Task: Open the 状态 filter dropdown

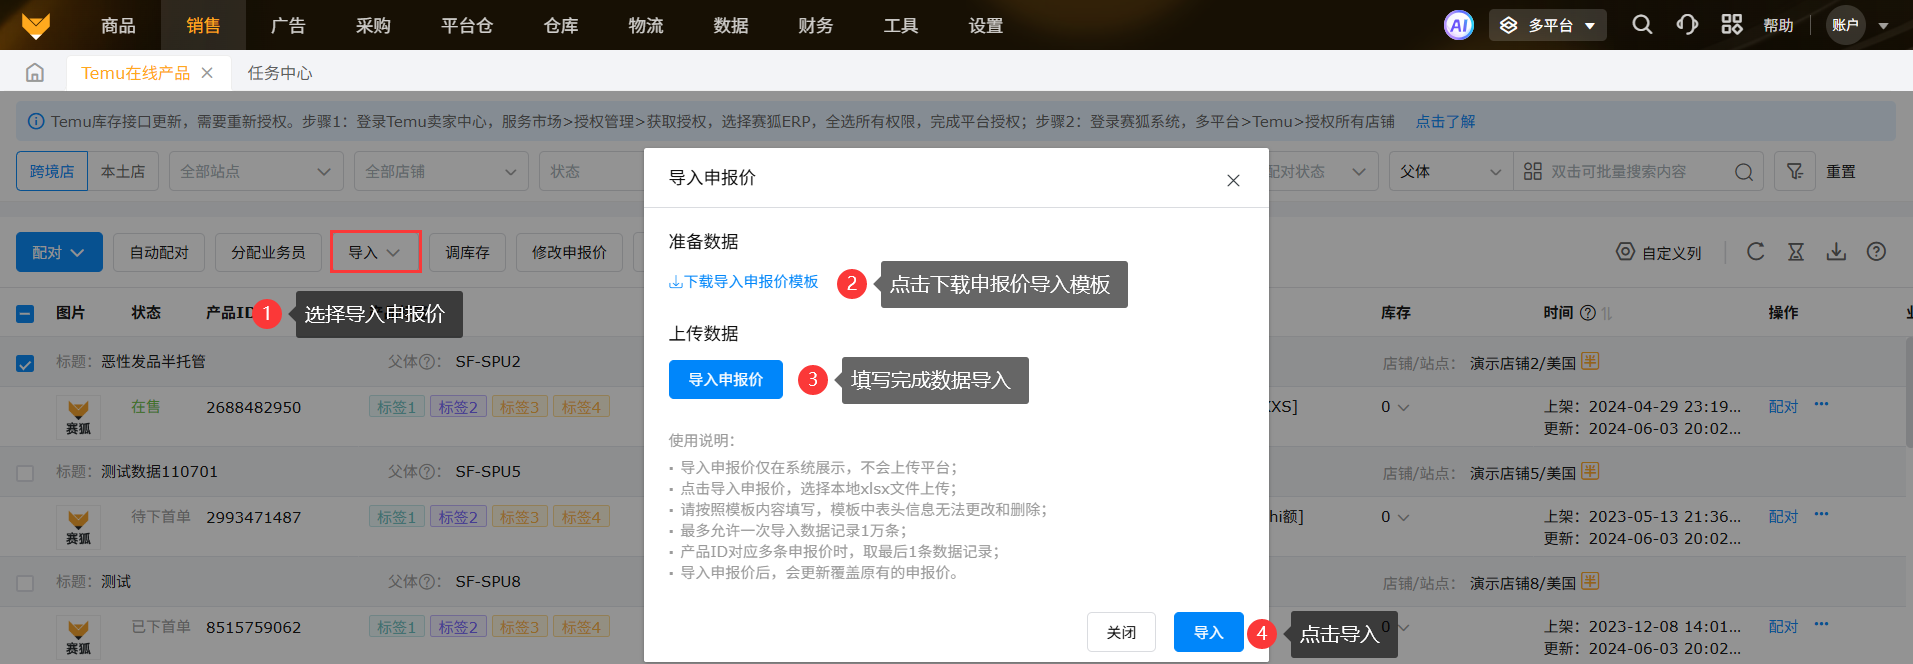Action: tap(592, 171)
